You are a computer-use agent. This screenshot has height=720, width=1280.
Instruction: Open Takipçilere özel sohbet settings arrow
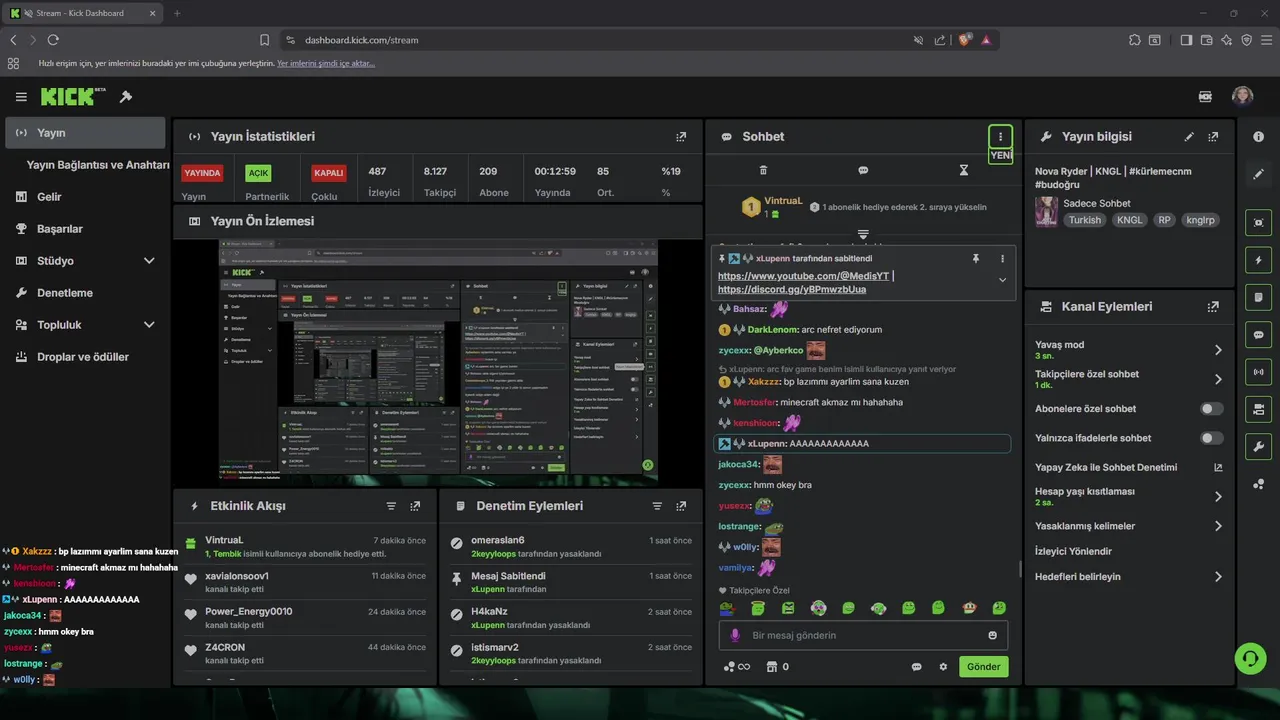coord(1218,379)
